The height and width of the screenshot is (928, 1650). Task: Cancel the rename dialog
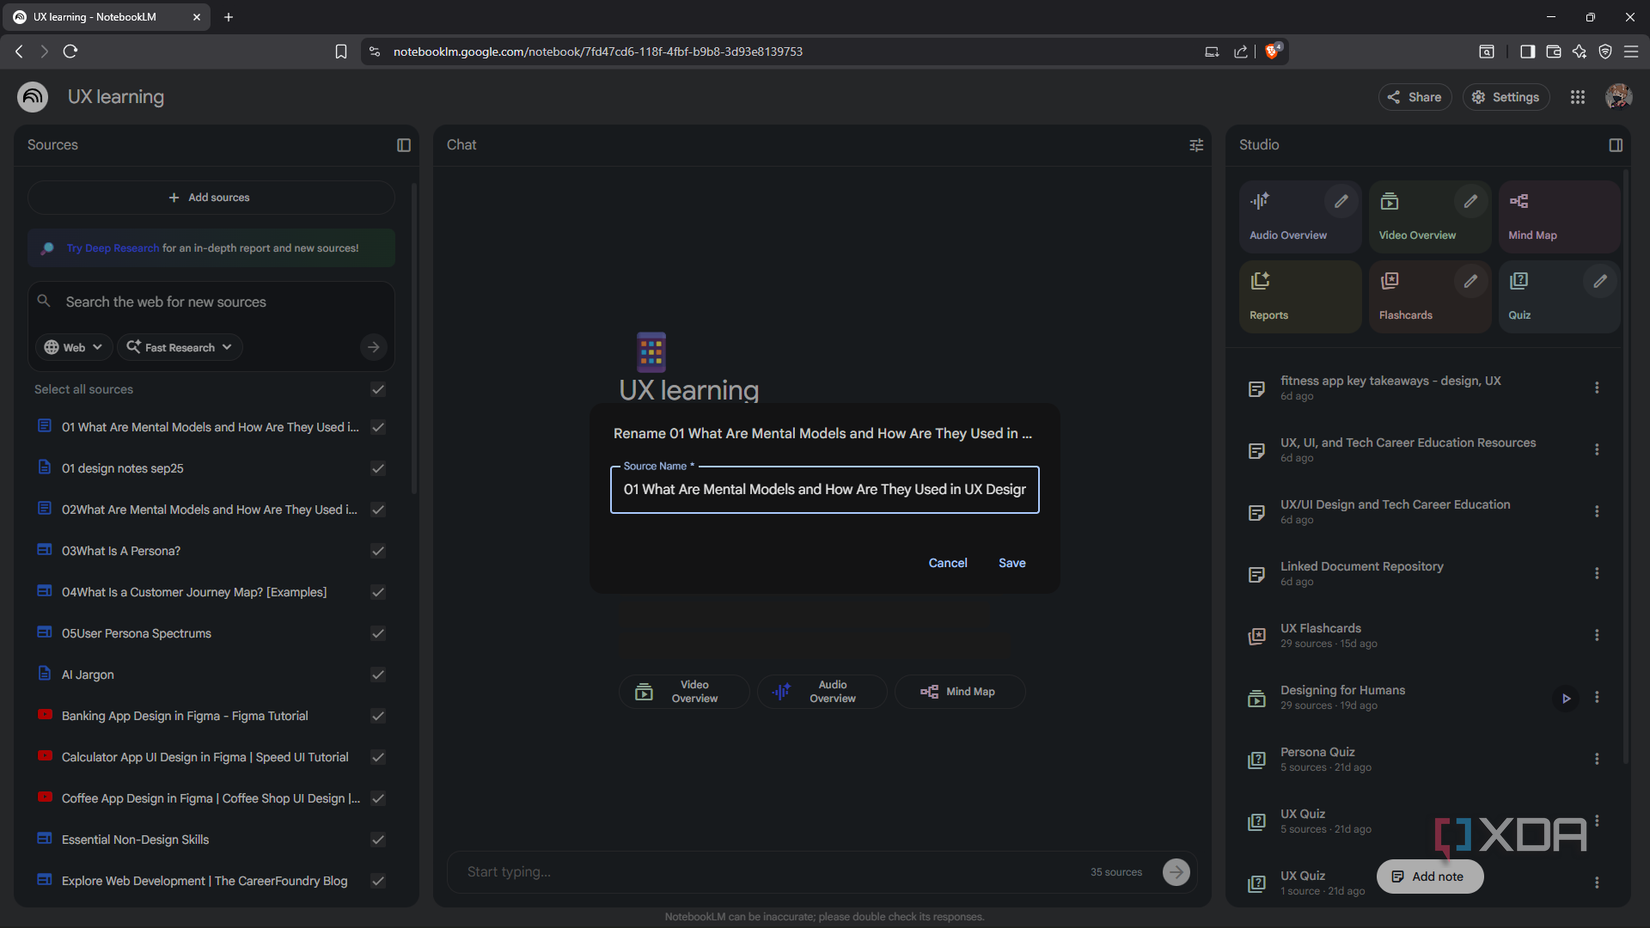(948, 563)
